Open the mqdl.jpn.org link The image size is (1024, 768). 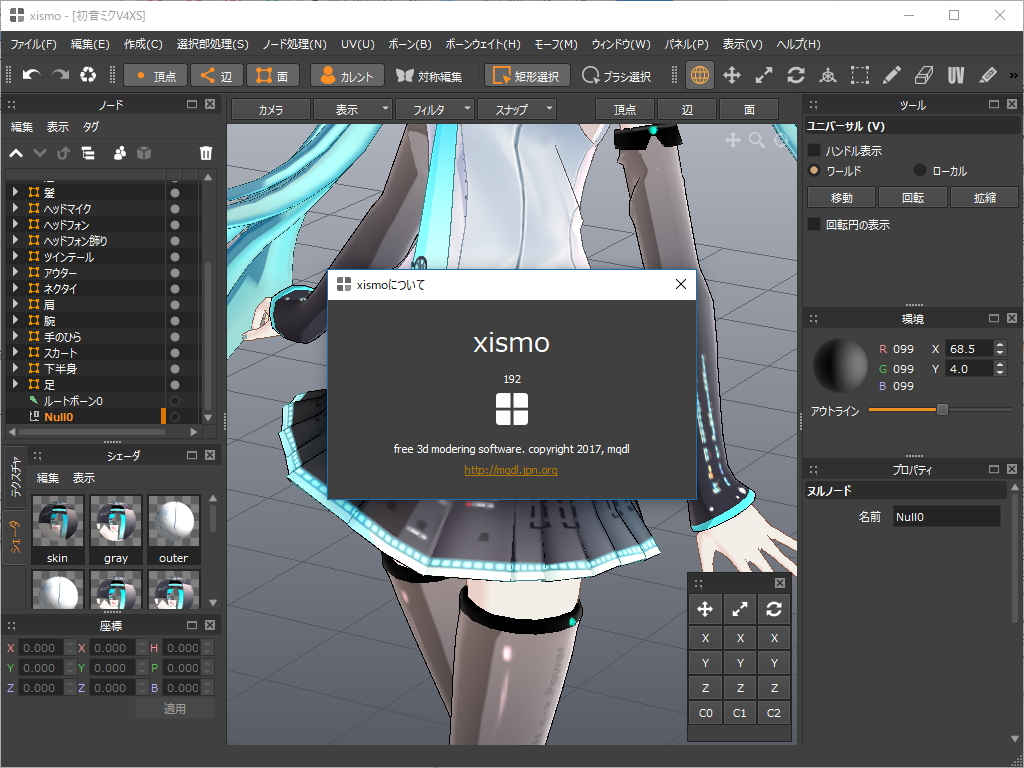click(x=511, y=470)
